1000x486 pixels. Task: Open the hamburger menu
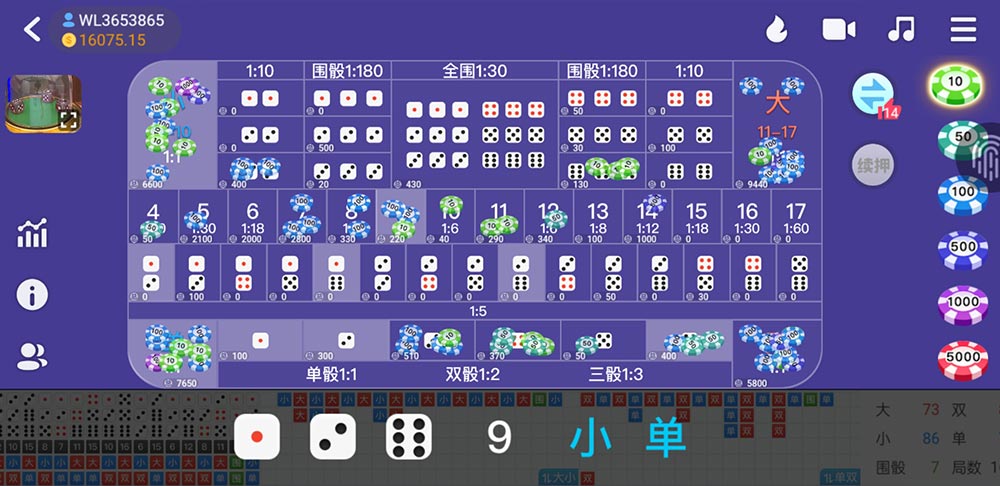pos(963,30)
